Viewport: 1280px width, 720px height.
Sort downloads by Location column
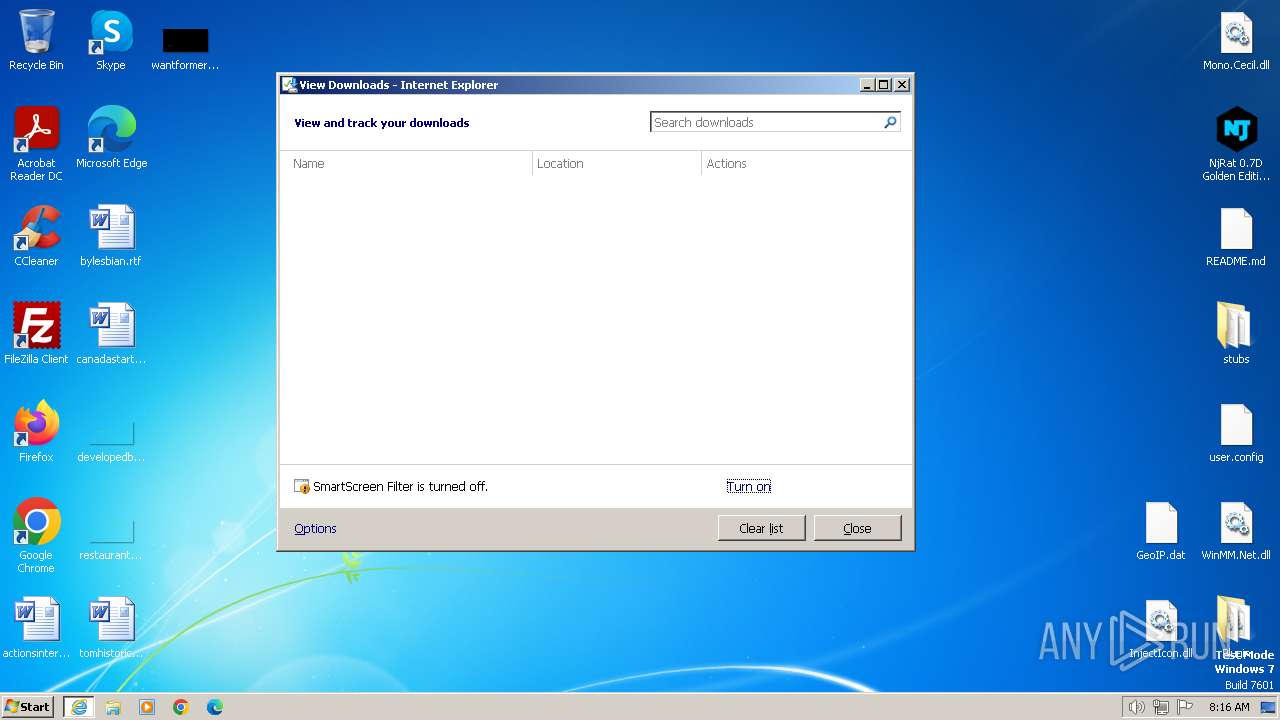(x=617, y=163)
